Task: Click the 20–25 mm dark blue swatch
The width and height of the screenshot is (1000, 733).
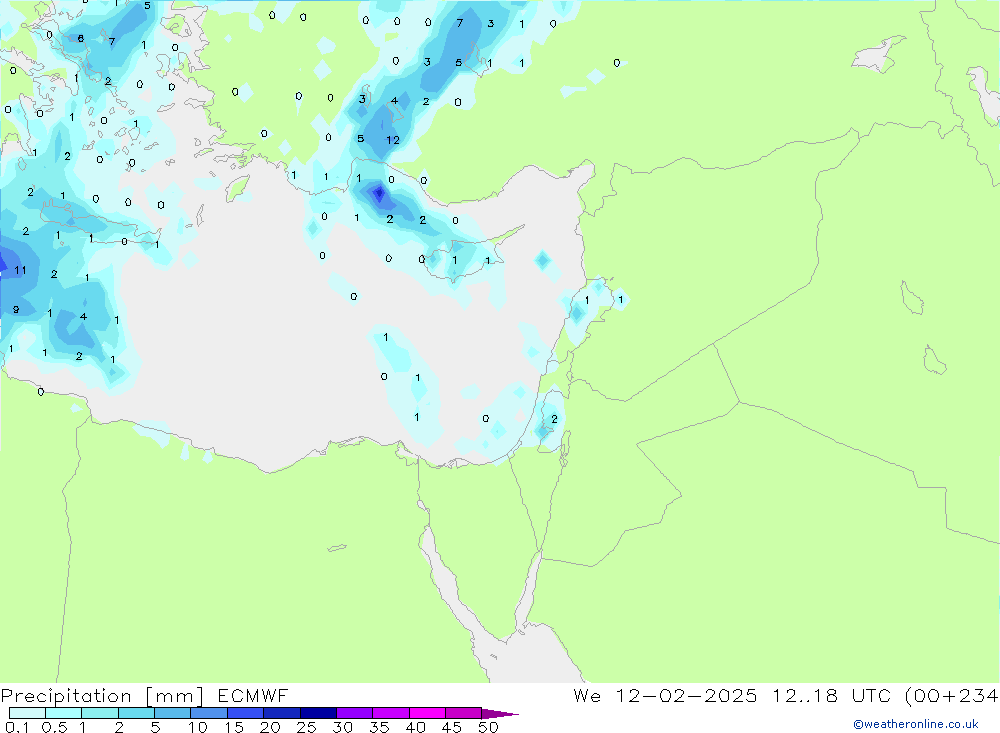Action: pos(282,713)
